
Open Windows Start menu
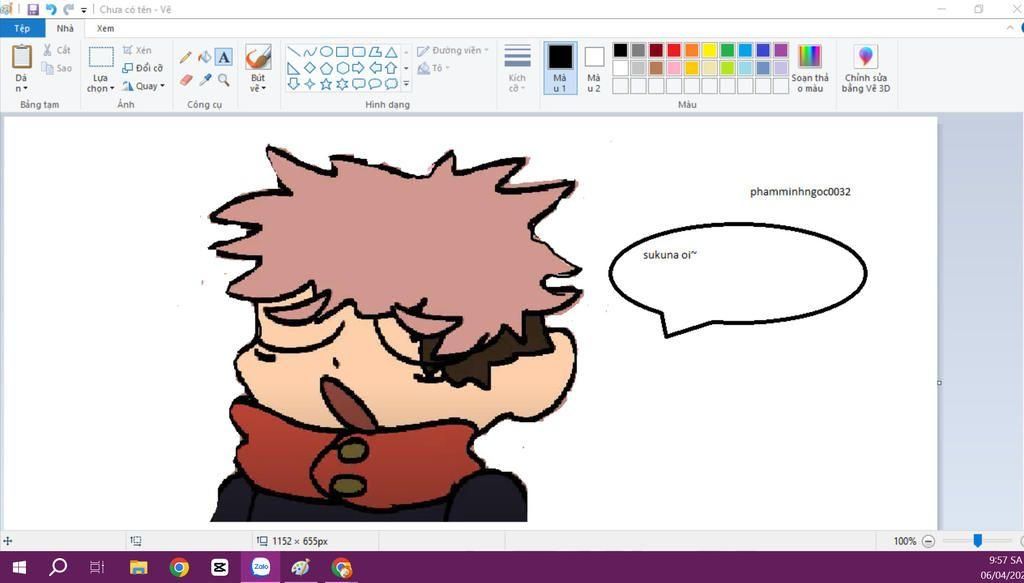[19, 567]
